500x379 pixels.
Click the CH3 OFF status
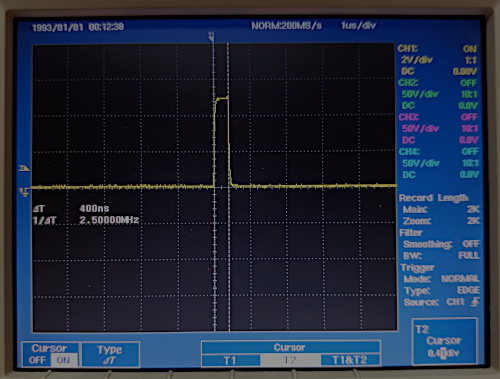click(x=469, y=117)
